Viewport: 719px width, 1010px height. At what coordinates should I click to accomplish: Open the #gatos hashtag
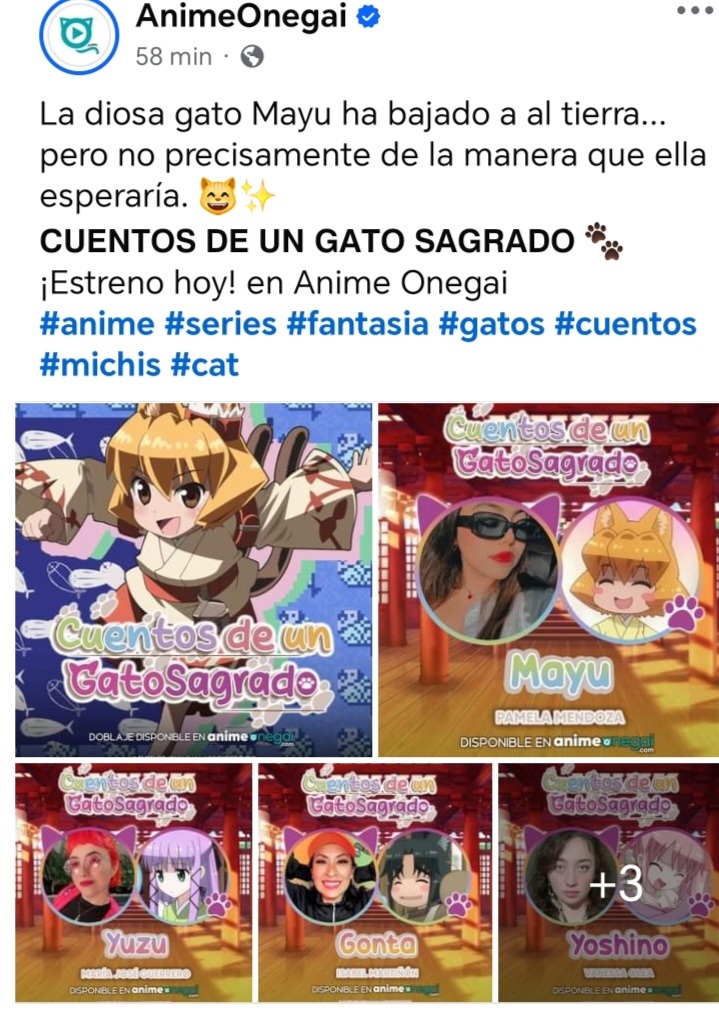(492, 323)
